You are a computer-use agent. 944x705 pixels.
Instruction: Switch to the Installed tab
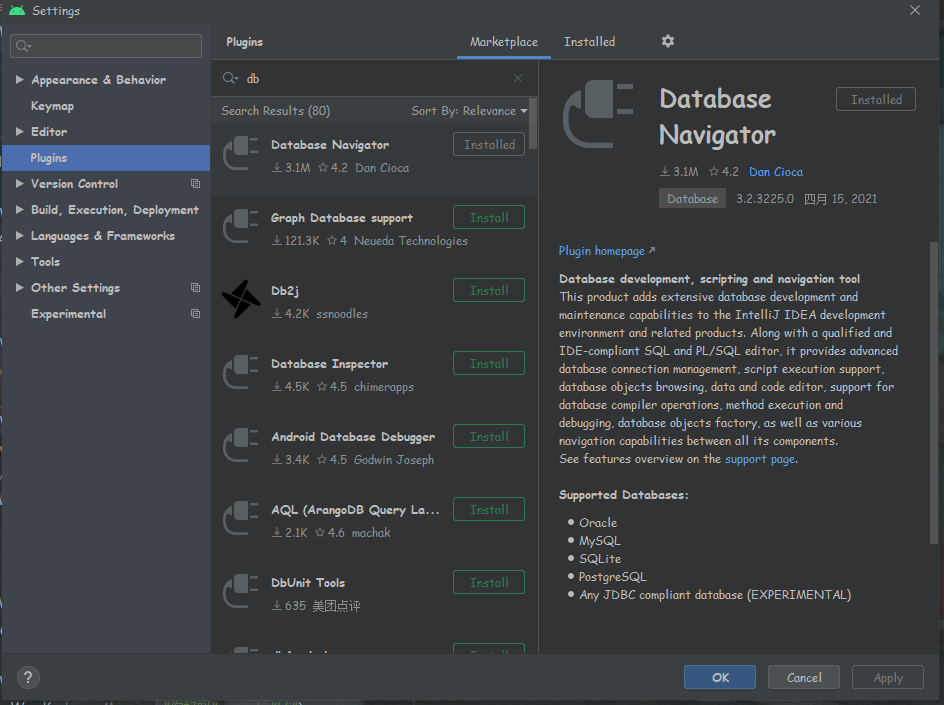(589, 42)
